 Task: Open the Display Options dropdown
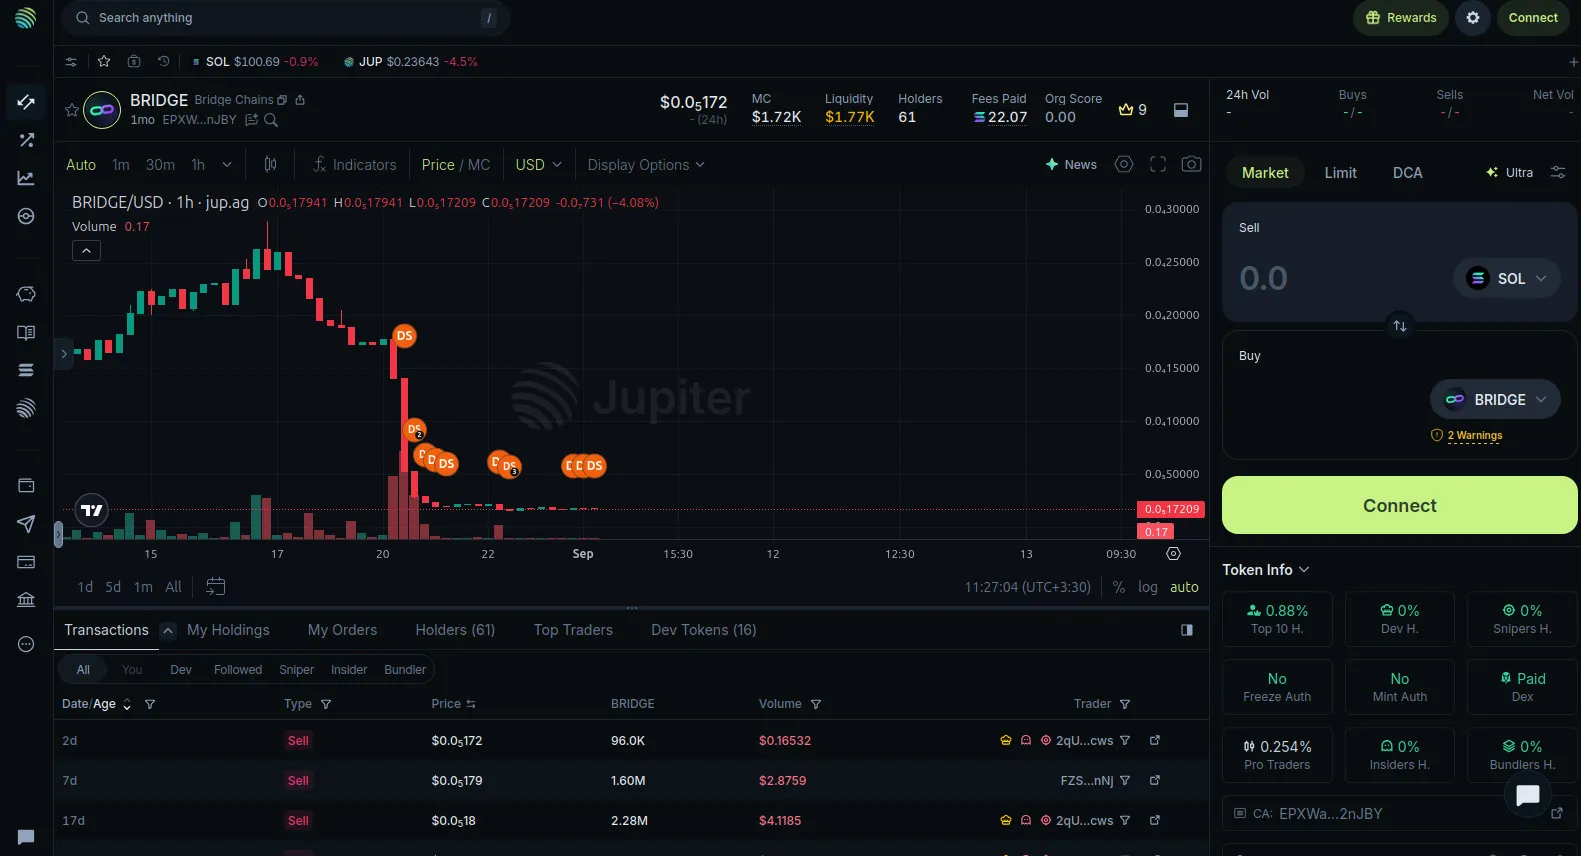[x=646, y=164]
